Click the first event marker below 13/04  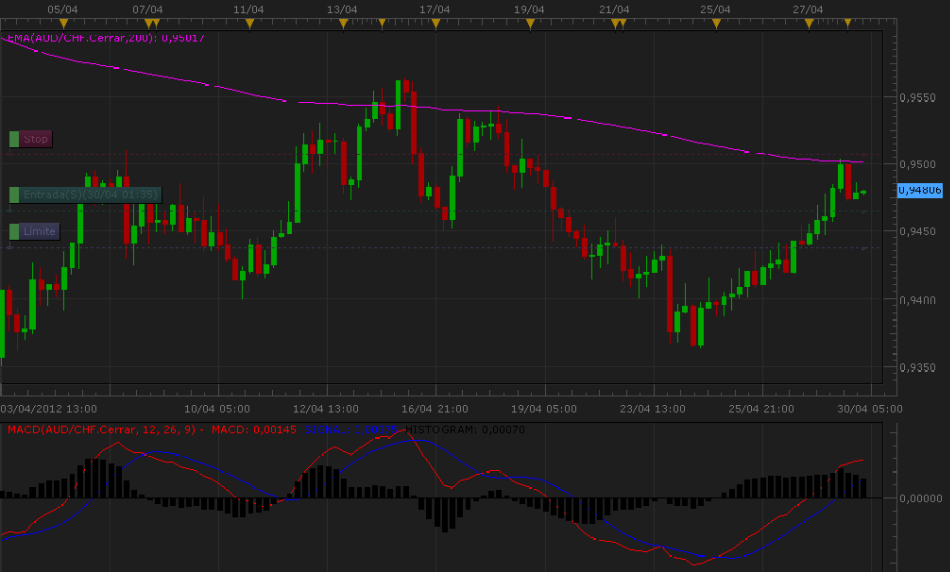343,21
